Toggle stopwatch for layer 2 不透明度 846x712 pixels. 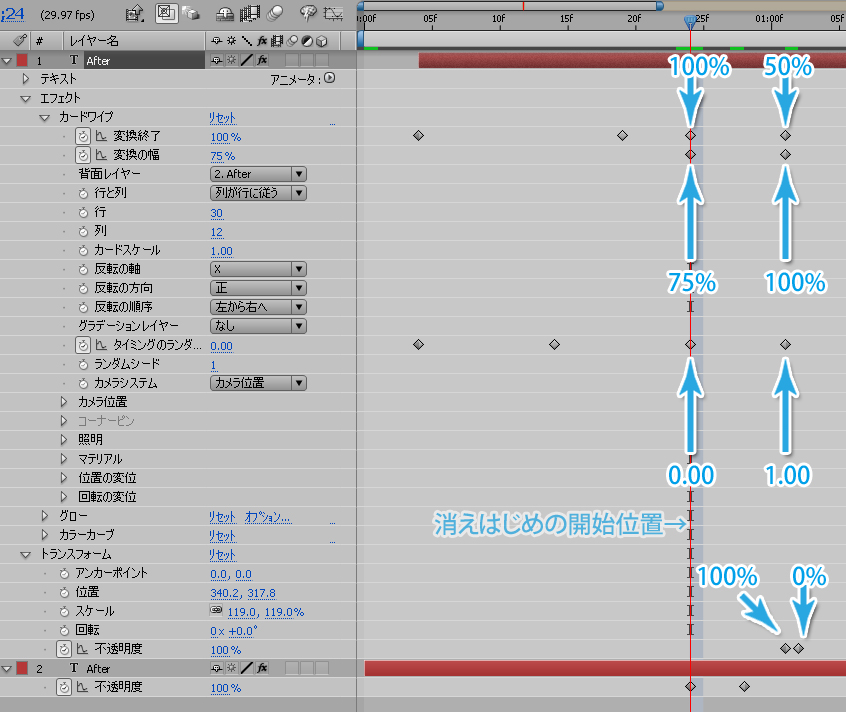click(x=65, y=687)
